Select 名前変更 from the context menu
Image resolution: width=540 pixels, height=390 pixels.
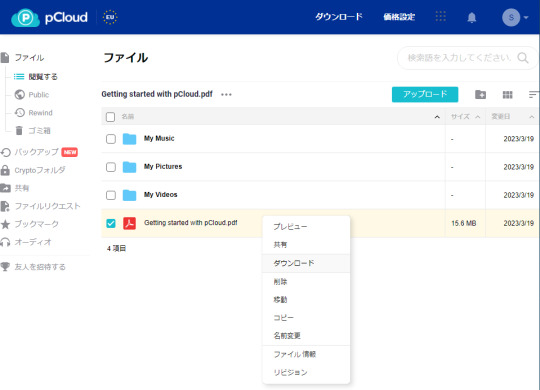[306, 336]
